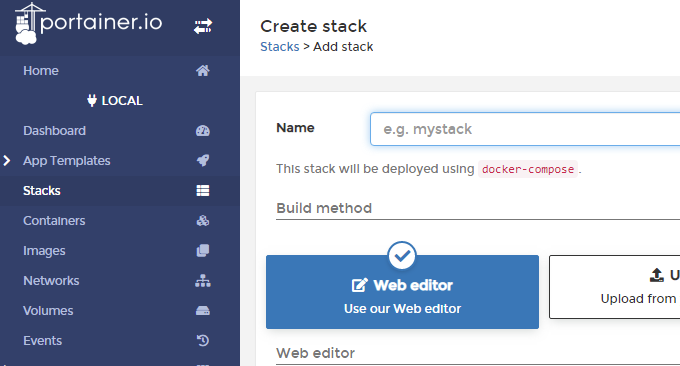Click the Networks sitemap icon
The height and width of the screenshot is (366, 680).
click(203, 281)
